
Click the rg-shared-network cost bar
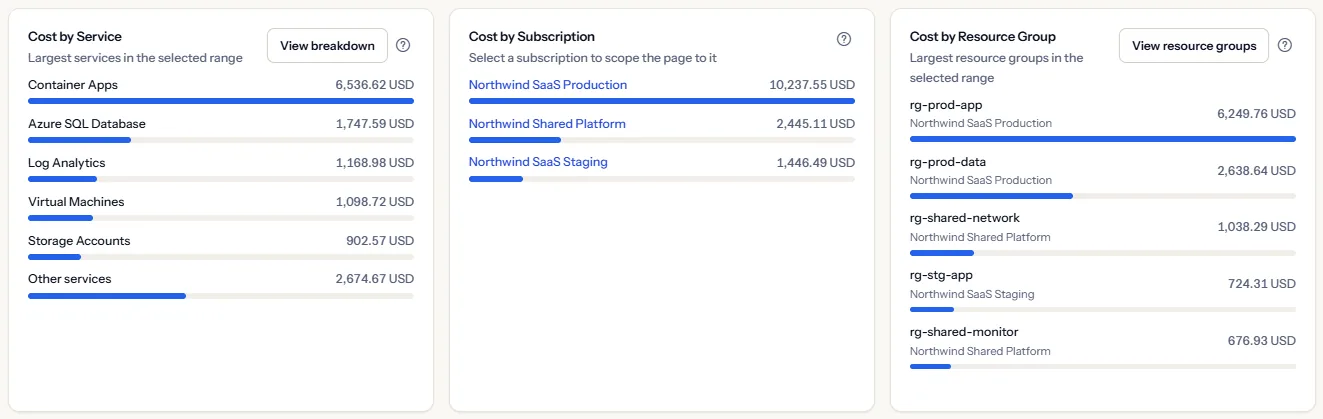1103,253
